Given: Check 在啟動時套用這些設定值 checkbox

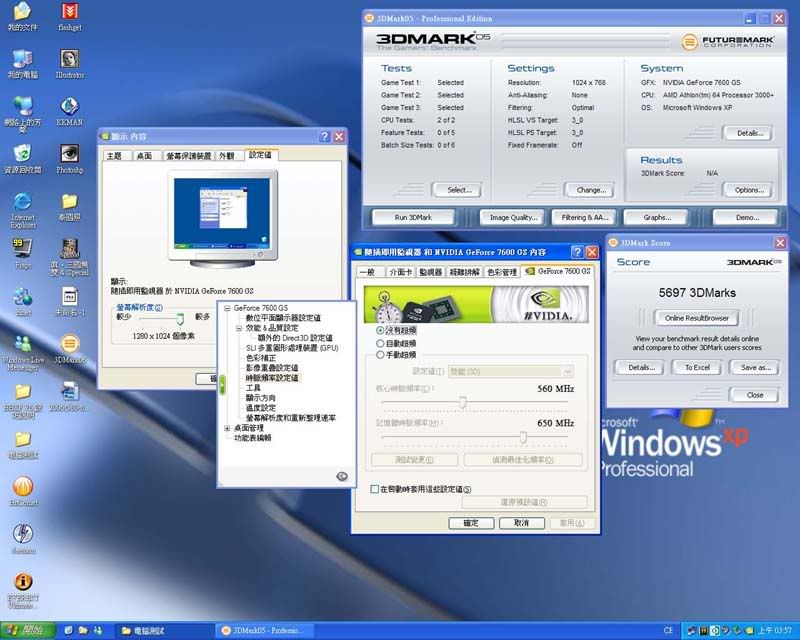Looking at the screenshot, I should coord(374,489).
